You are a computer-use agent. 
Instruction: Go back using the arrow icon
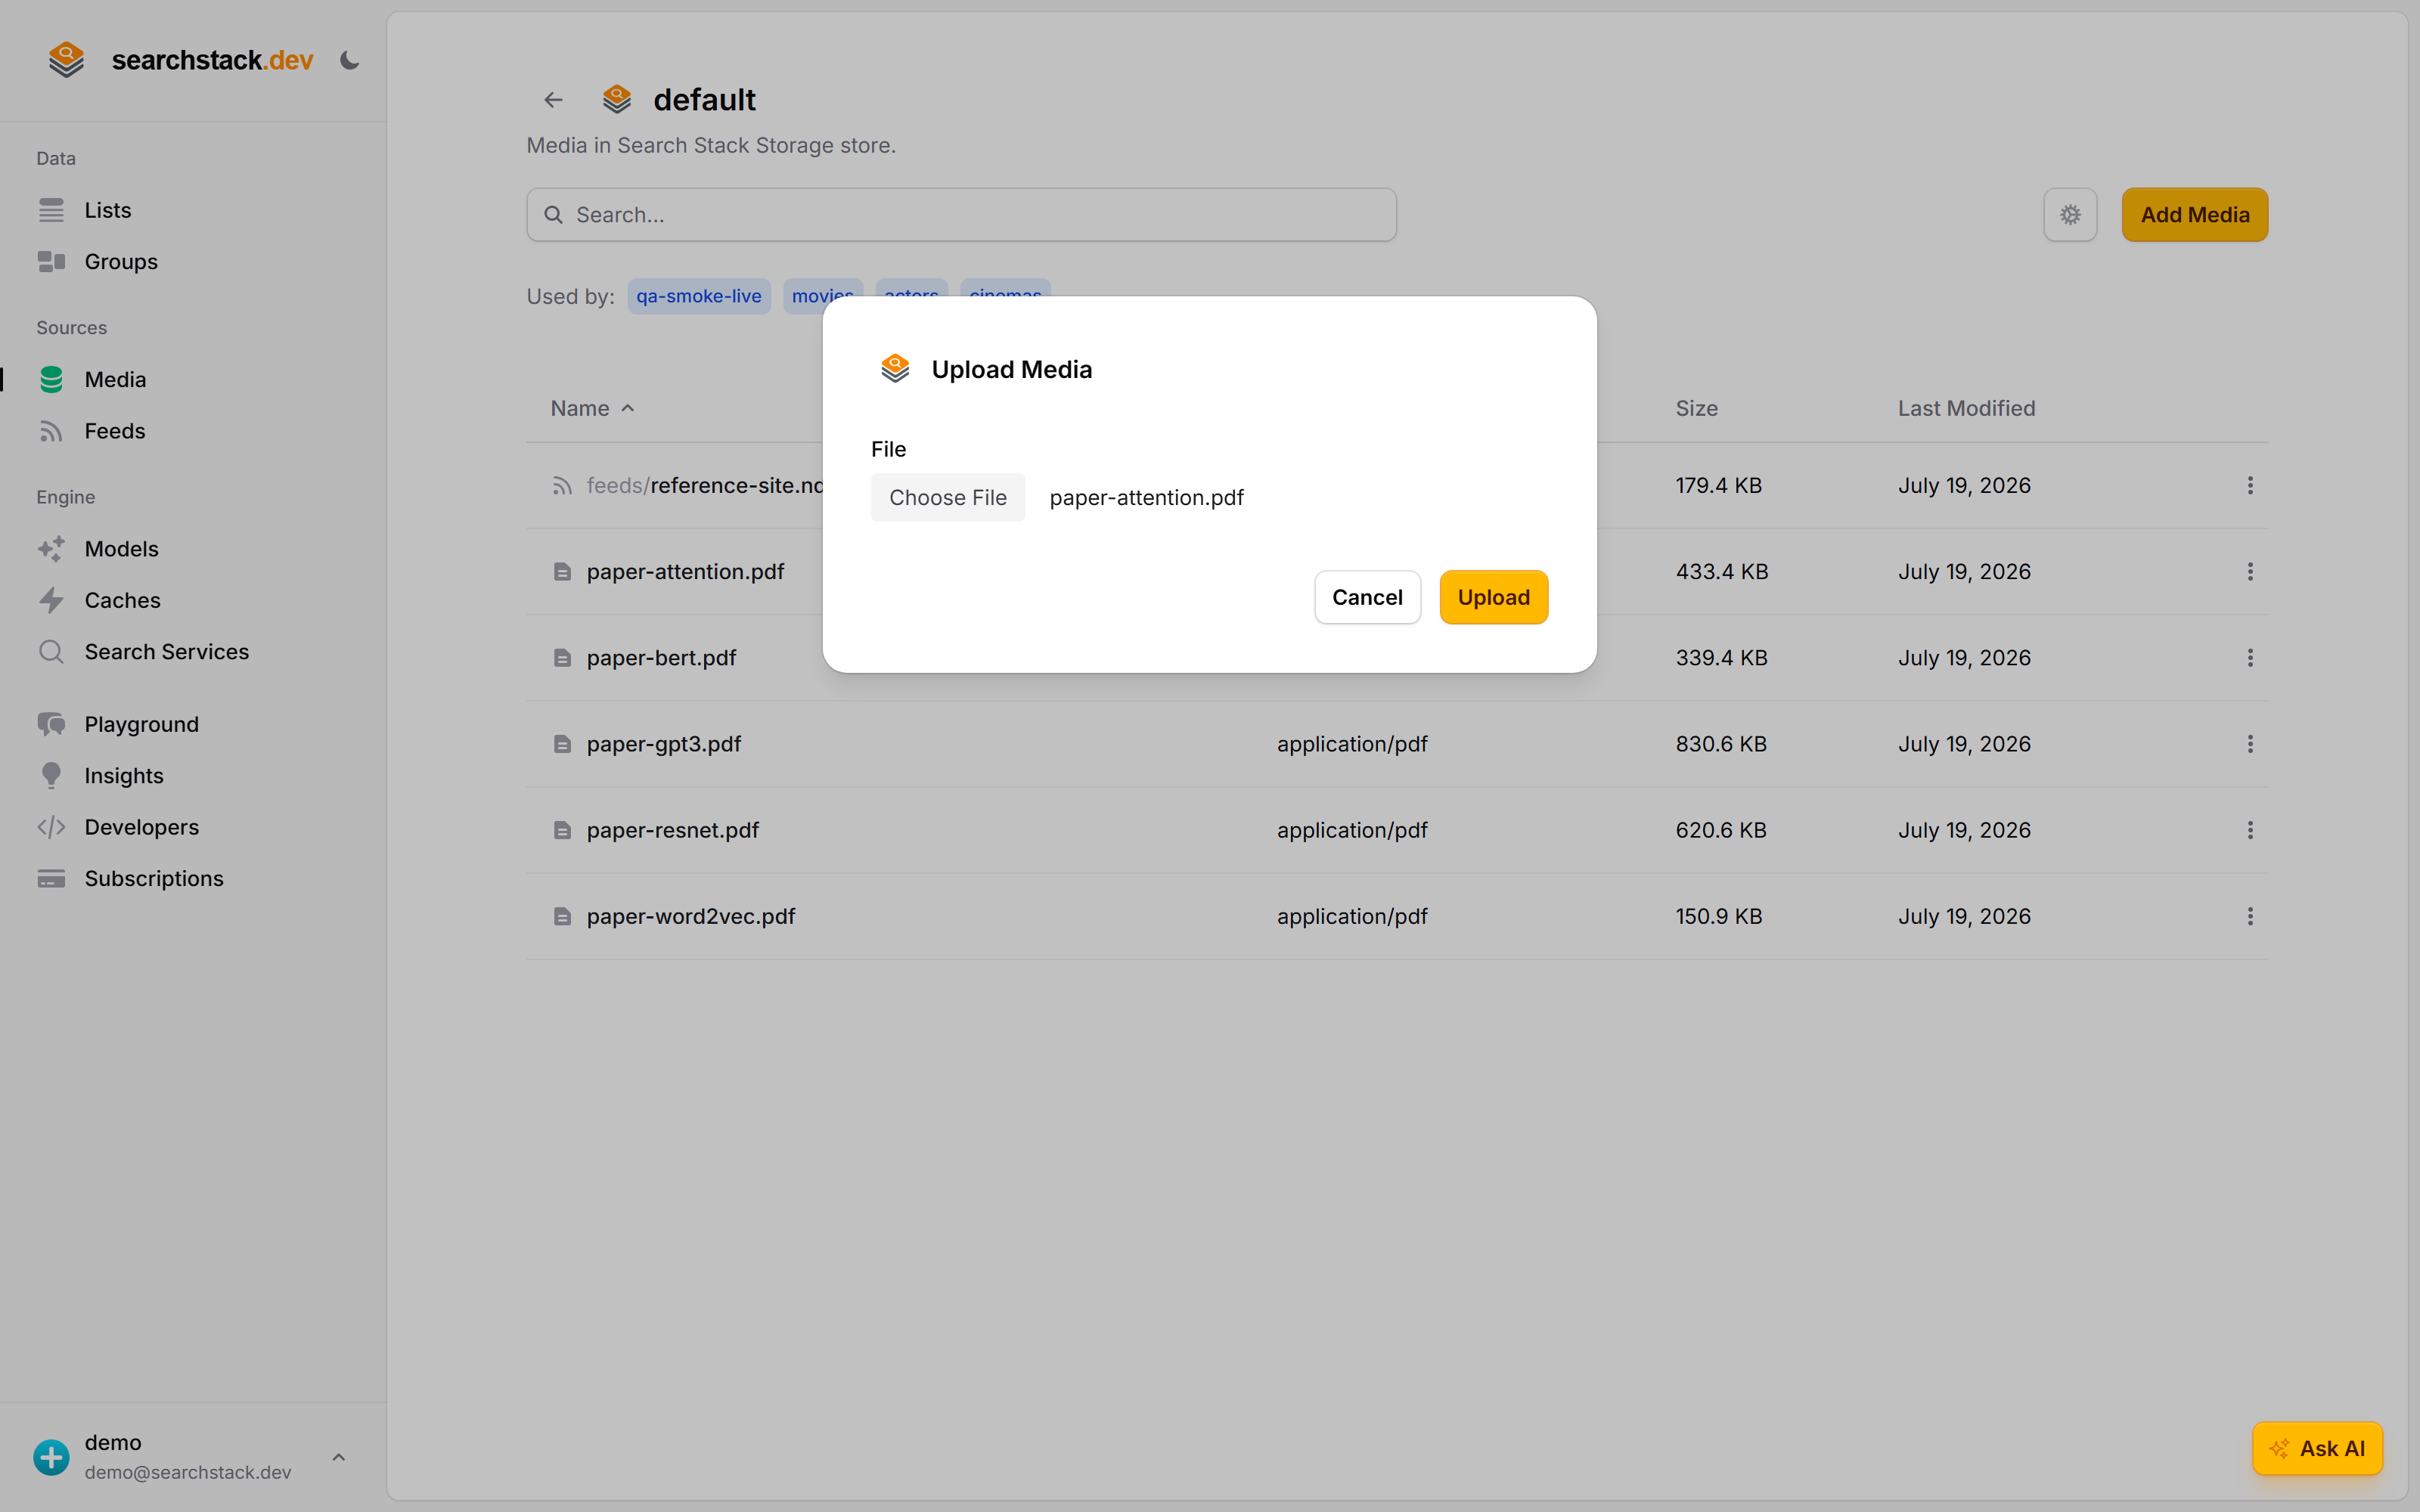click(553, 100)
